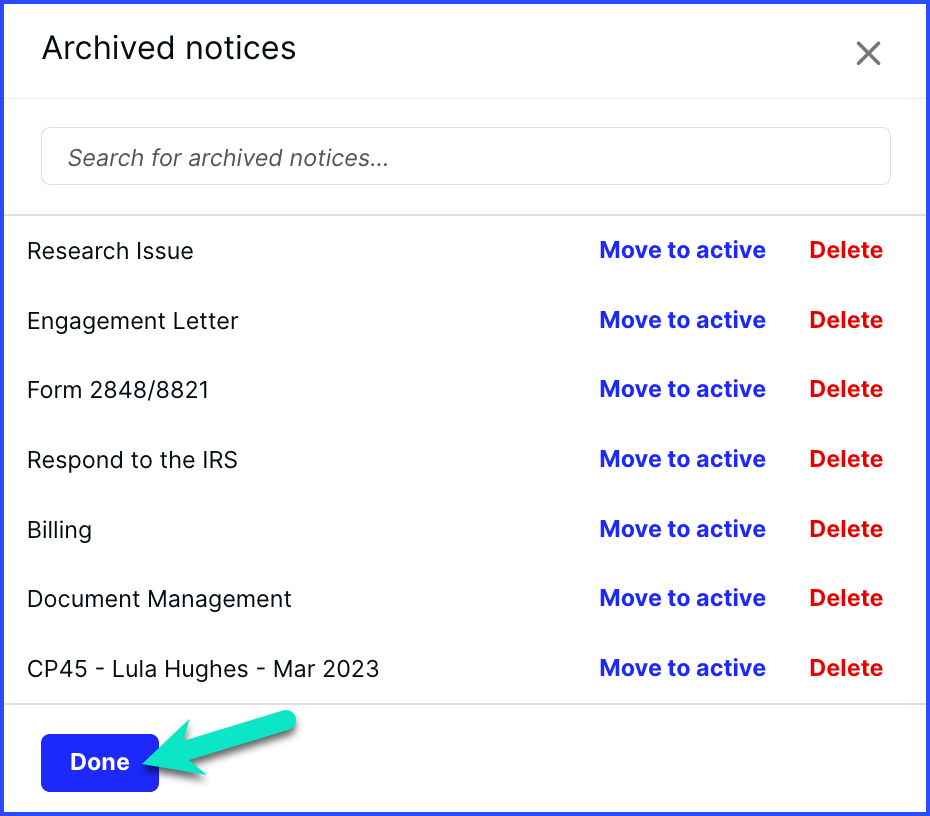Screen dimensions: 930x816
Task: Delete the Document Management notice
Action: tap(846, 598)
